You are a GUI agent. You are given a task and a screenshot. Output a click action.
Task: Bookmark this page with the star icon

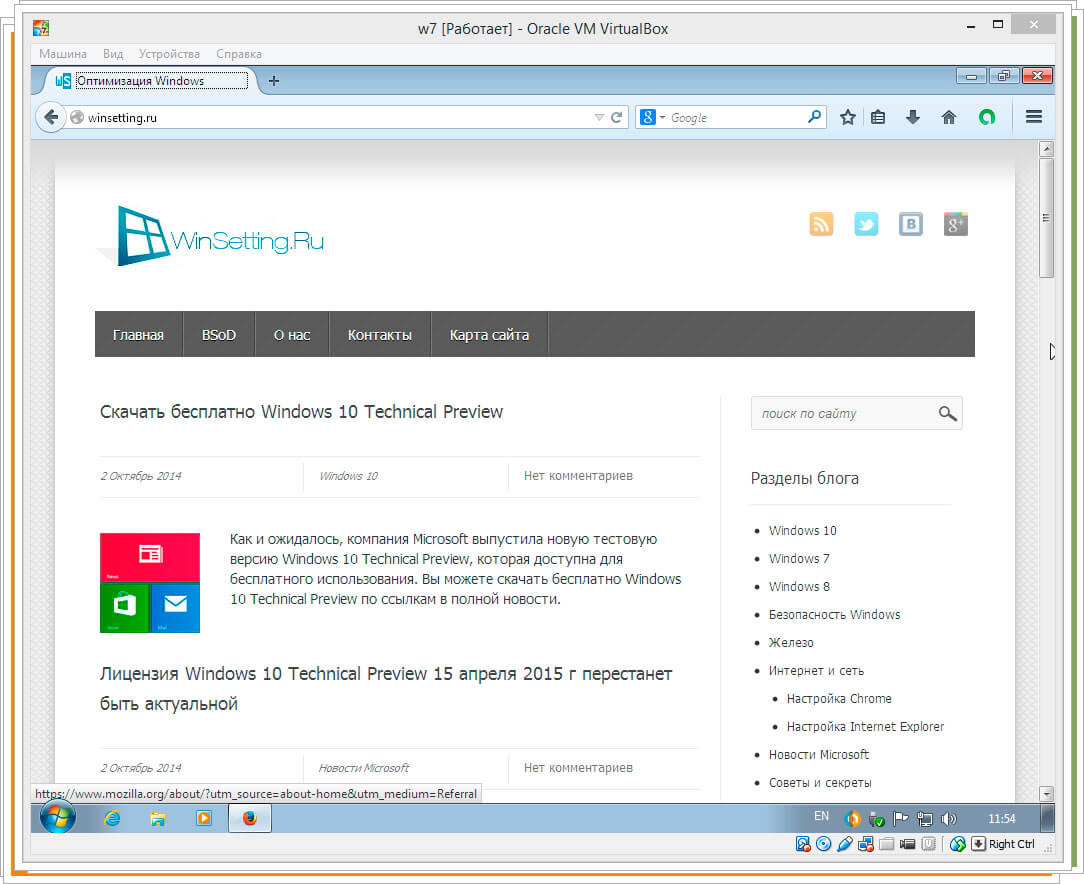(x=848, y=117)
